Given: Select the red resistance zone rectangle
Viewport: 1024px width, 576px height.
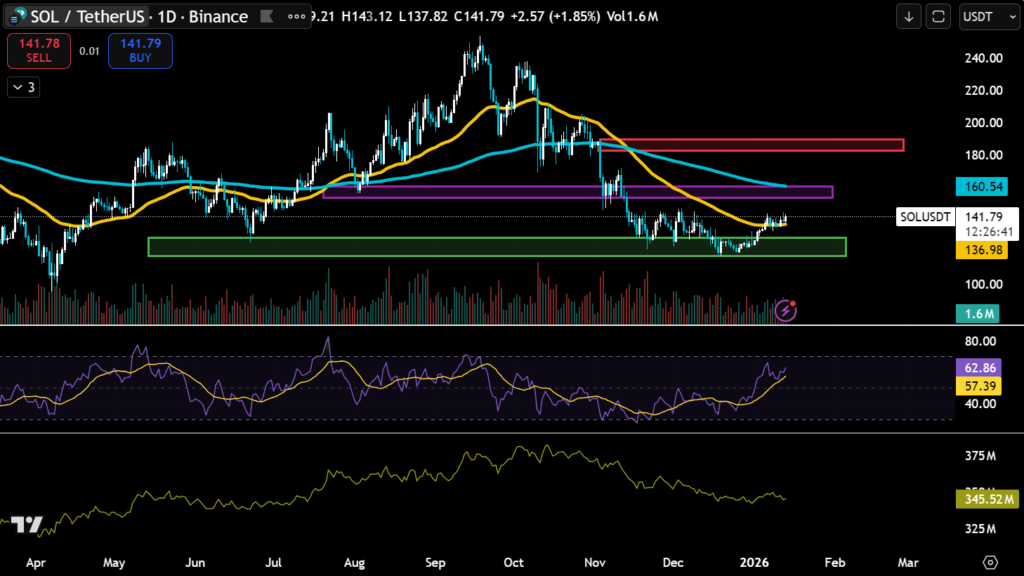Looking at the screenshot, I should [x=750, y=145].
